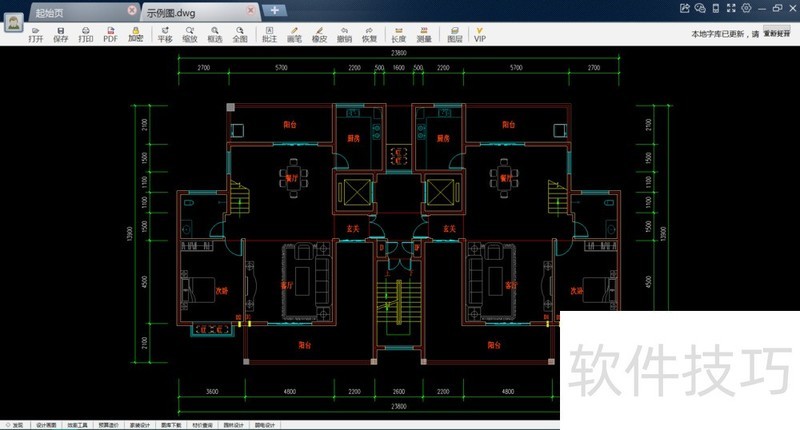Open a file with 打开 tool
The width and height of the screenshot is (800, 430).
[x=36, y=35]
